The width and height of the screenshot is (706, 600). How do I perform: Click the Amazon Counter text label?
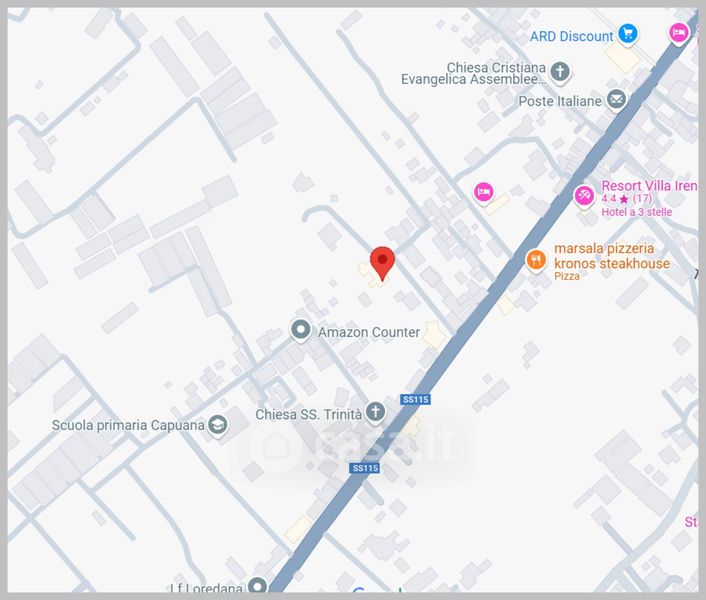(368, 332)
